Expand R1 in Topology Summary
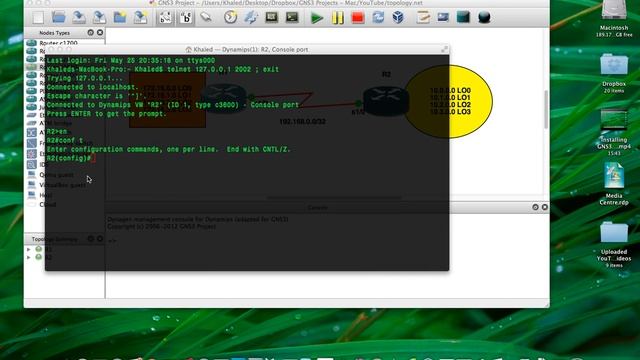Image resolution: width=640 pixels, height=360 pixels. point(29,249)
